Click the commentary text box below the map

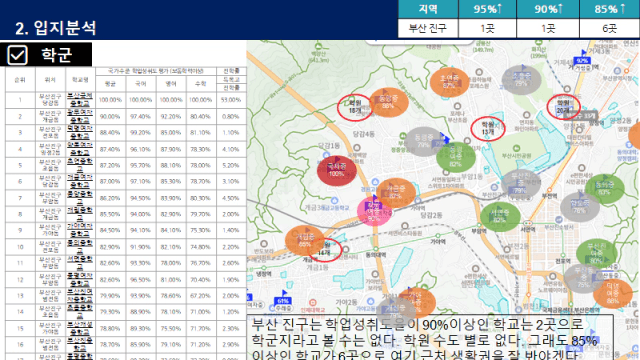431,337
